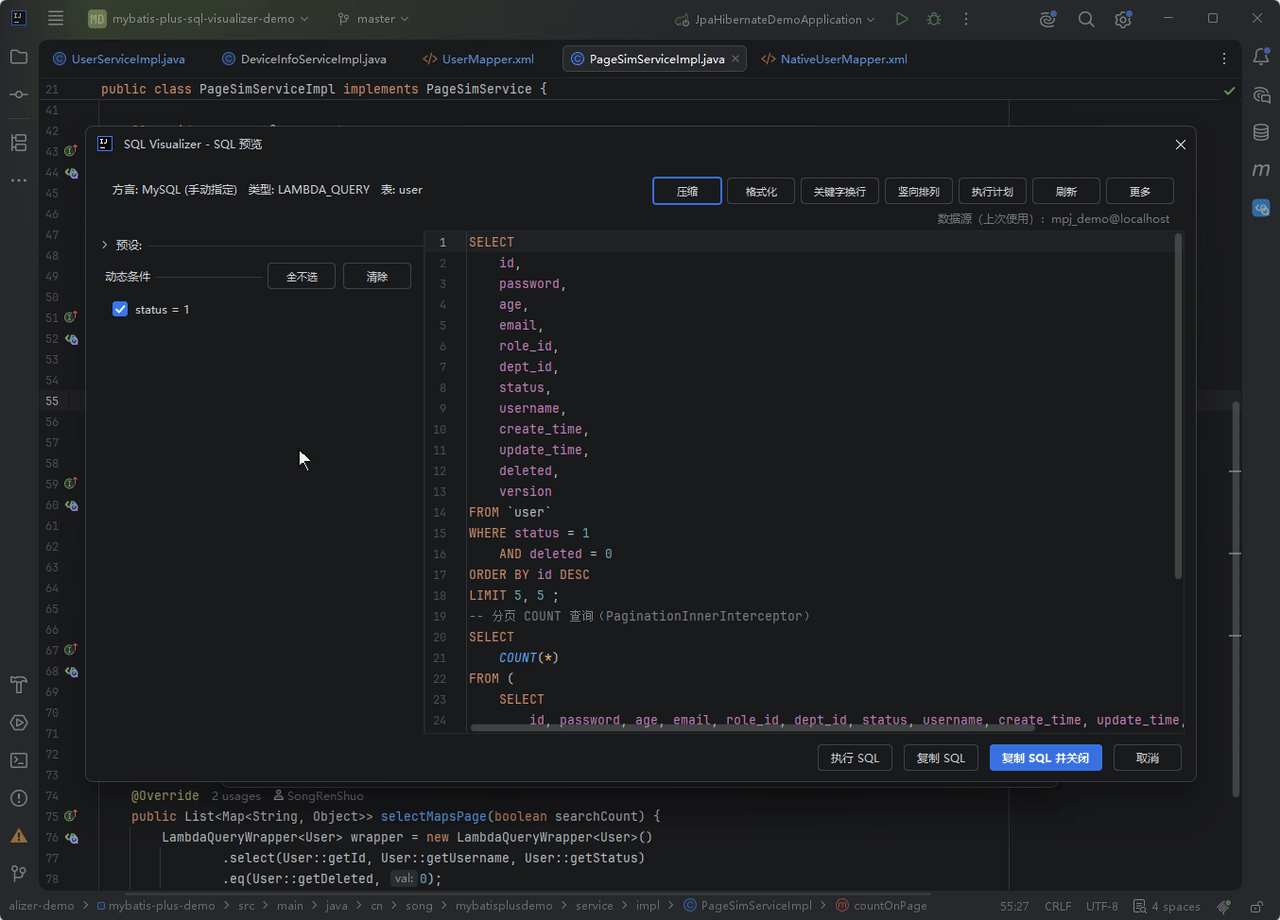This screenshot has height=920, width=1280.
Task: Run JpaHibernateDemoApplication with play icon
Action: [x=902, y=19]
